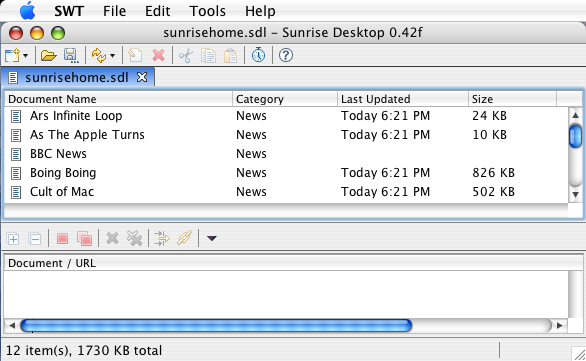
Task: Click the window resize grip corner
Action: tap(579, 354)
